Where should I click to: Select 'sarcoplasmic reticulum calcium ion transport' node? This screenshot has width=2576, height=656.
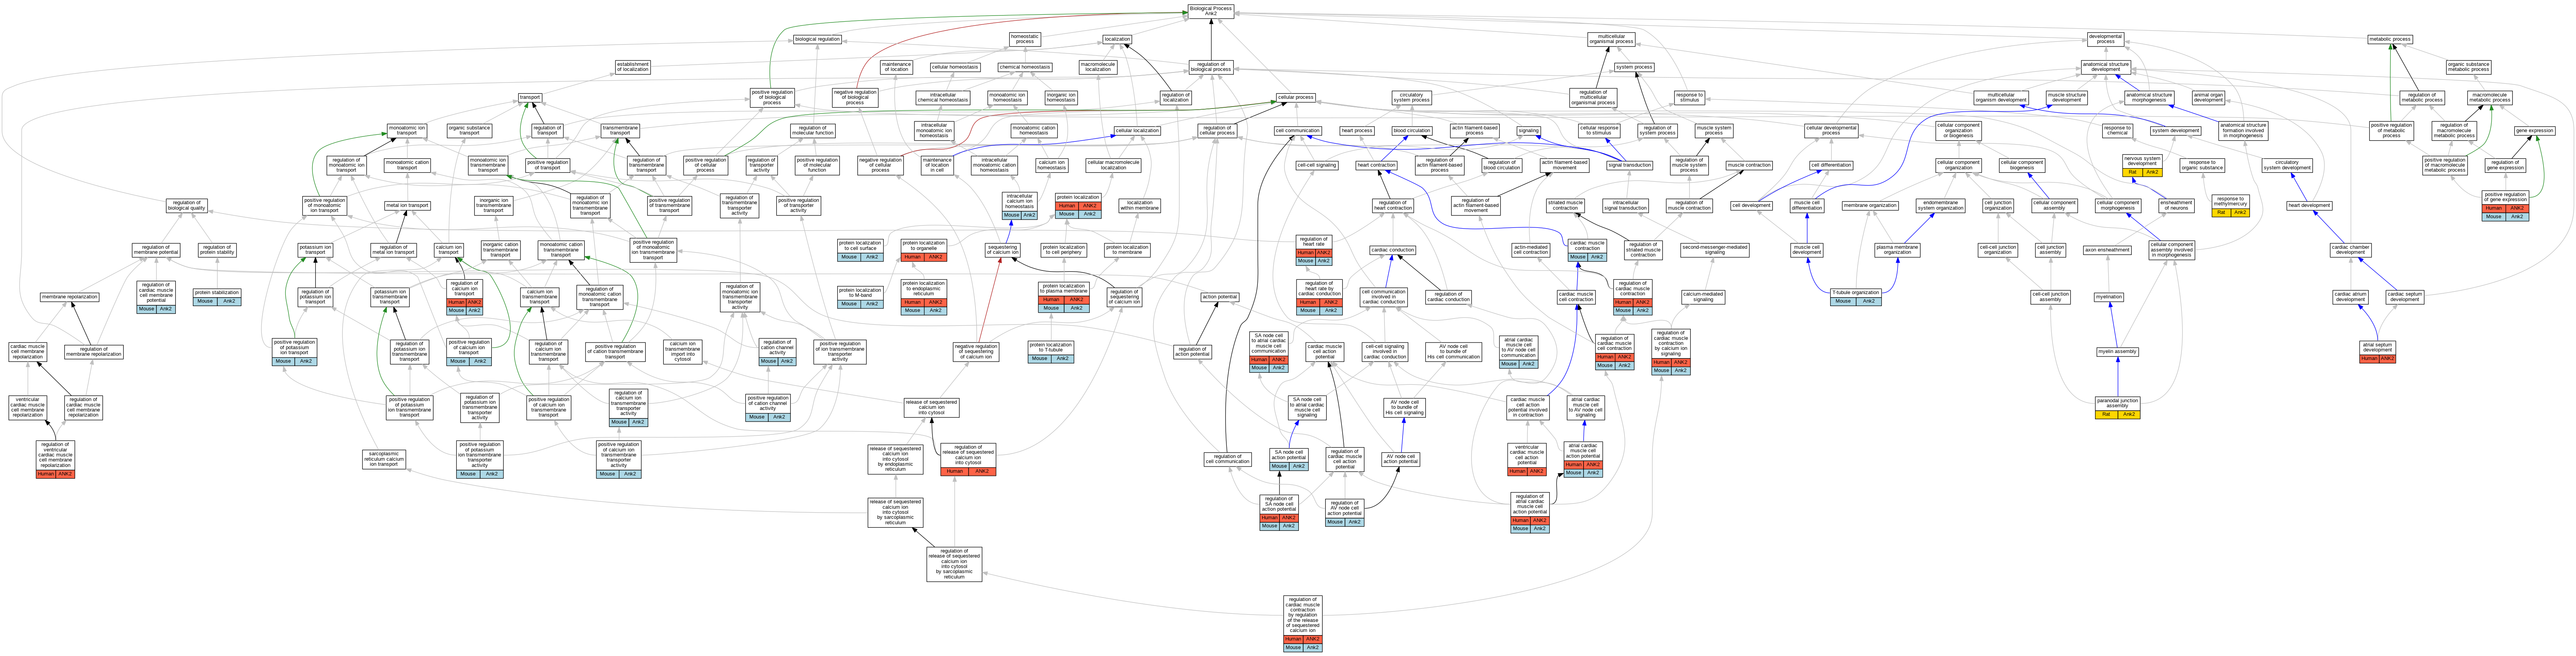coord(384,459)
